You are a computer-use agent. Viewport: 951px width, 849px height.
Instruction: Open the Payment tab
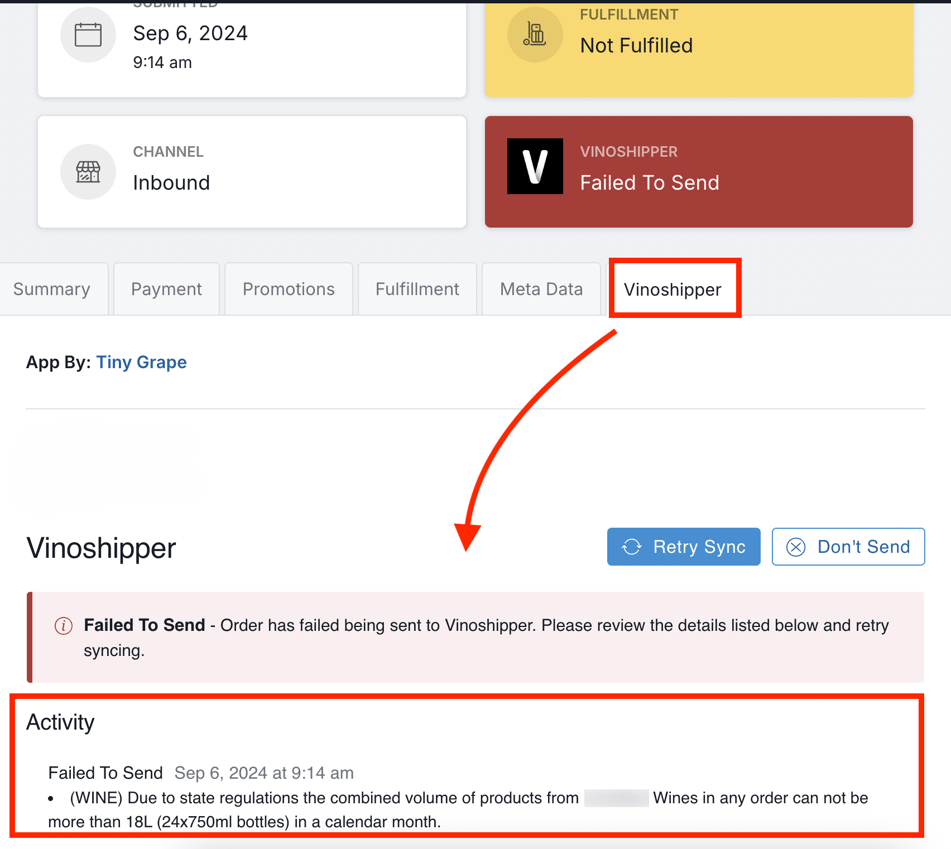click(x=166, y=288)
